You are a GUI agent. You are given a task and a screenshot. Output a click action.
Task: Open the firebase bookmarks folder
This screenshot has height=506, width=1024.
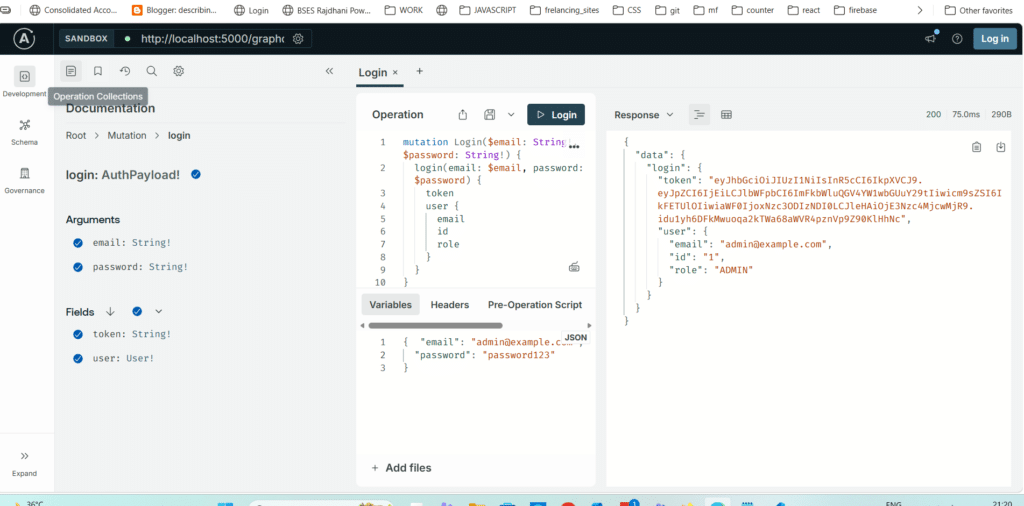[856, 10]
